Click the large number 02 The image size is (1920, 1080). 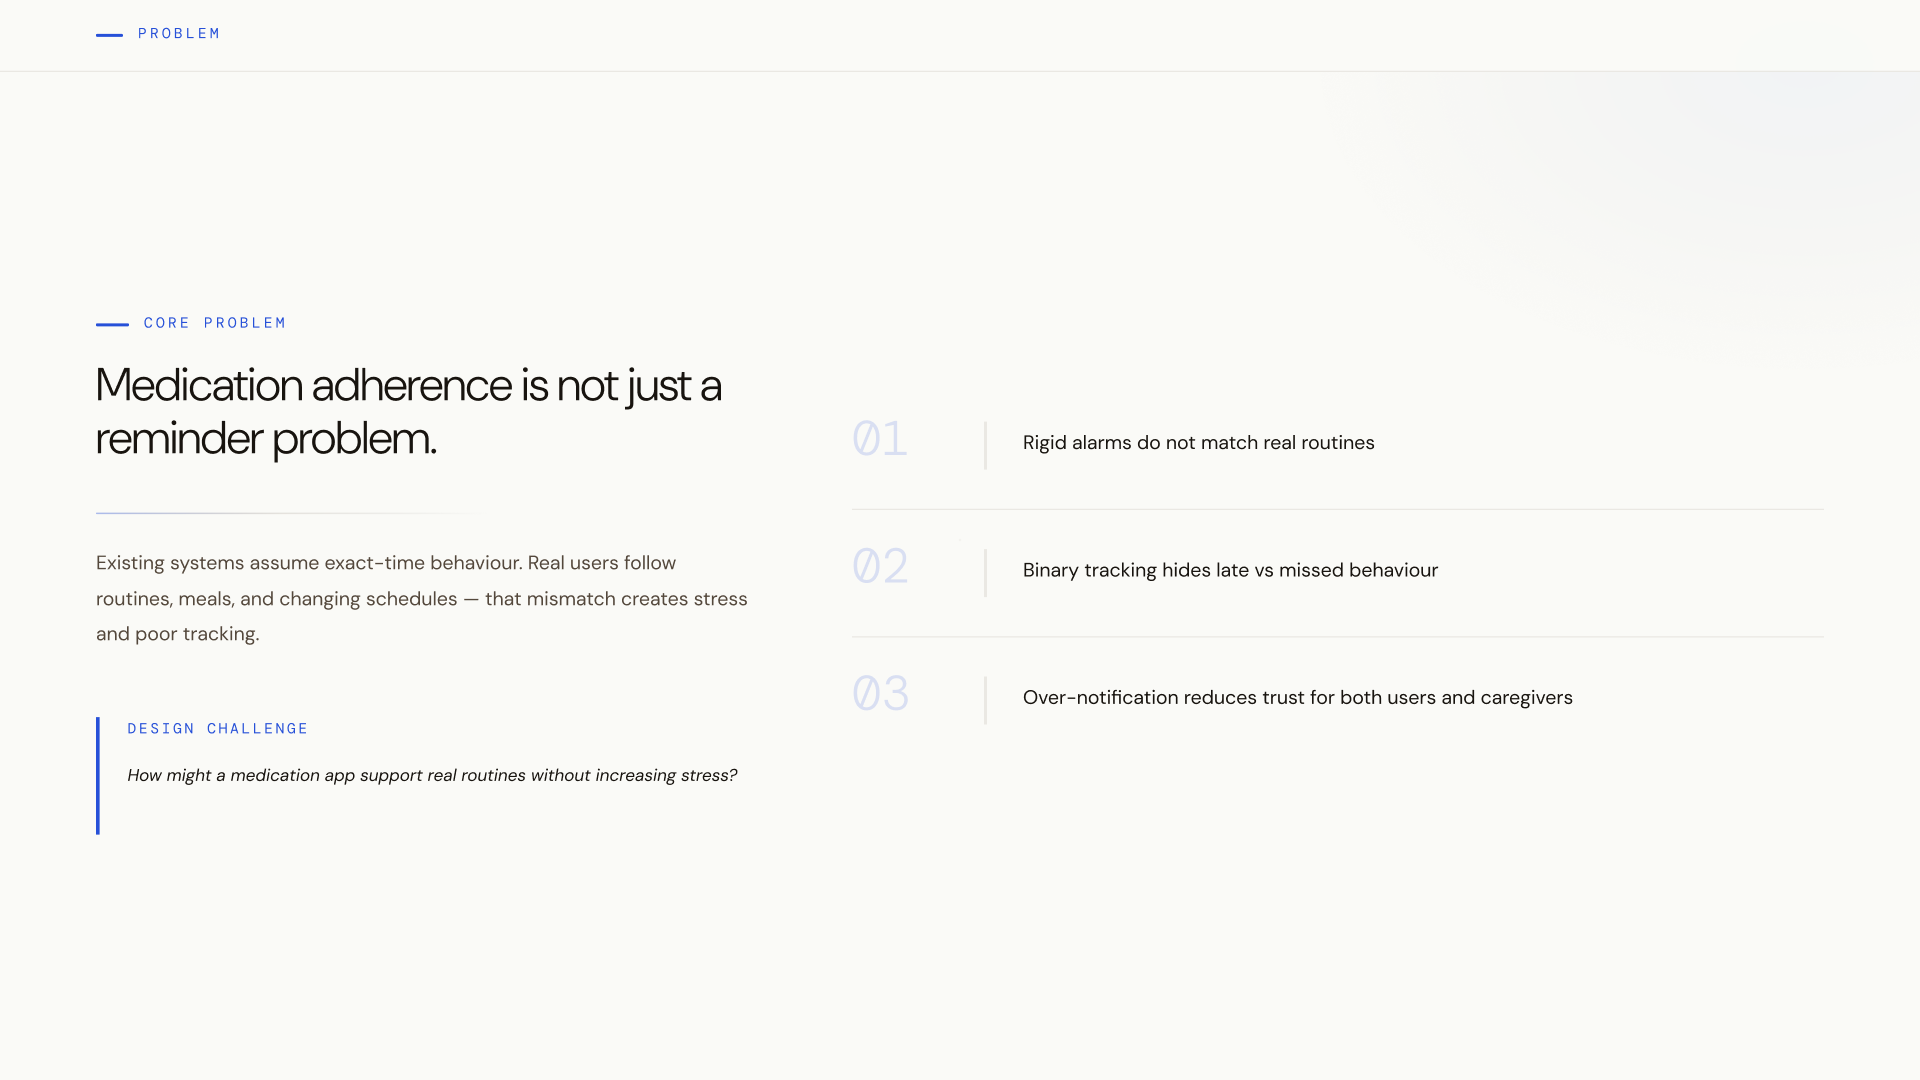[x=880, y=567]
